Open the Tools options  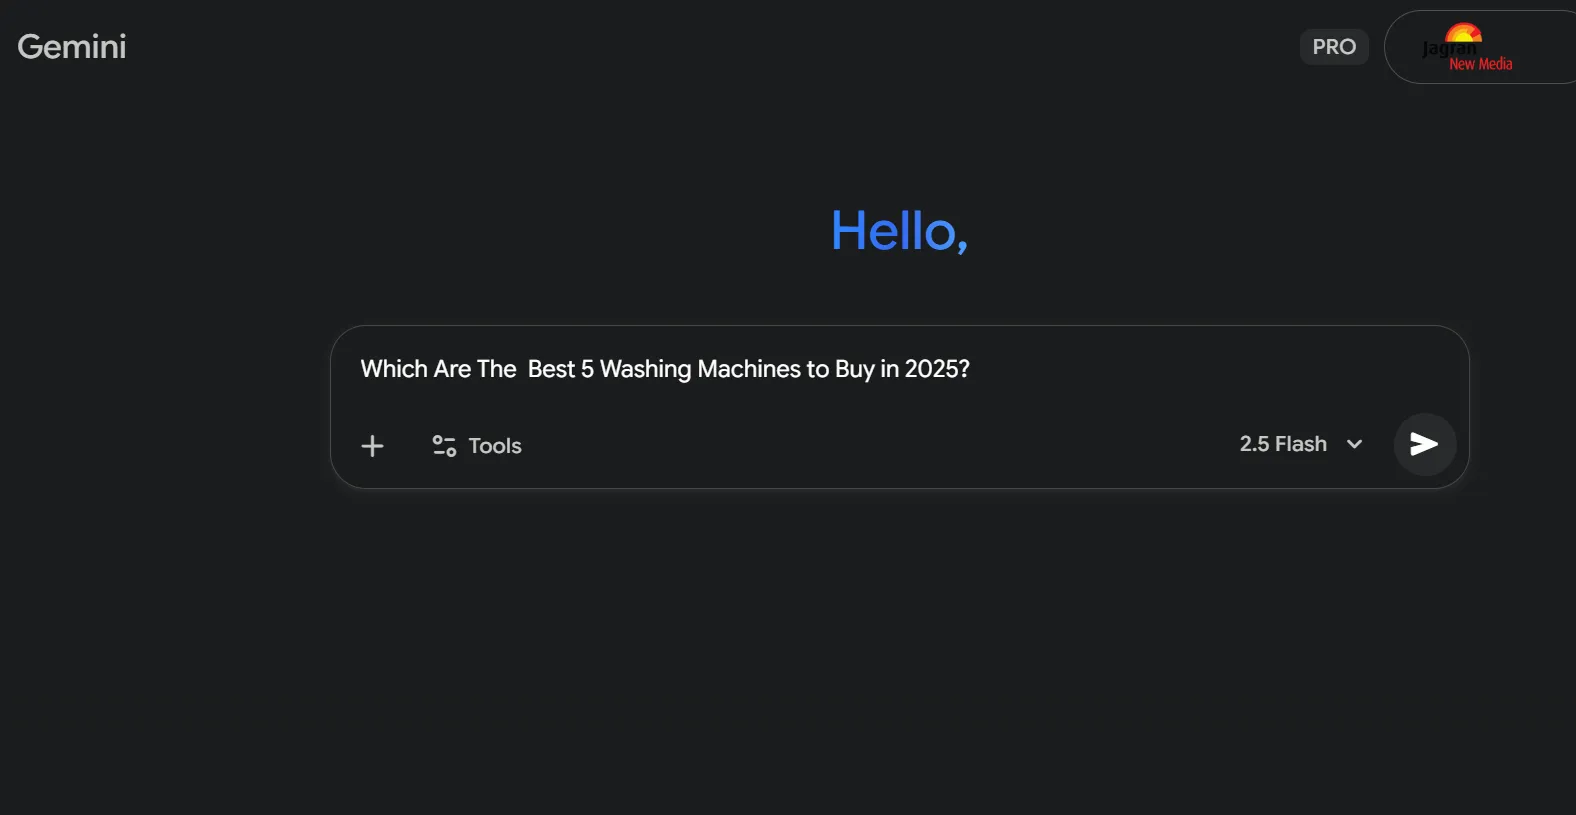(x=477, y=446)
